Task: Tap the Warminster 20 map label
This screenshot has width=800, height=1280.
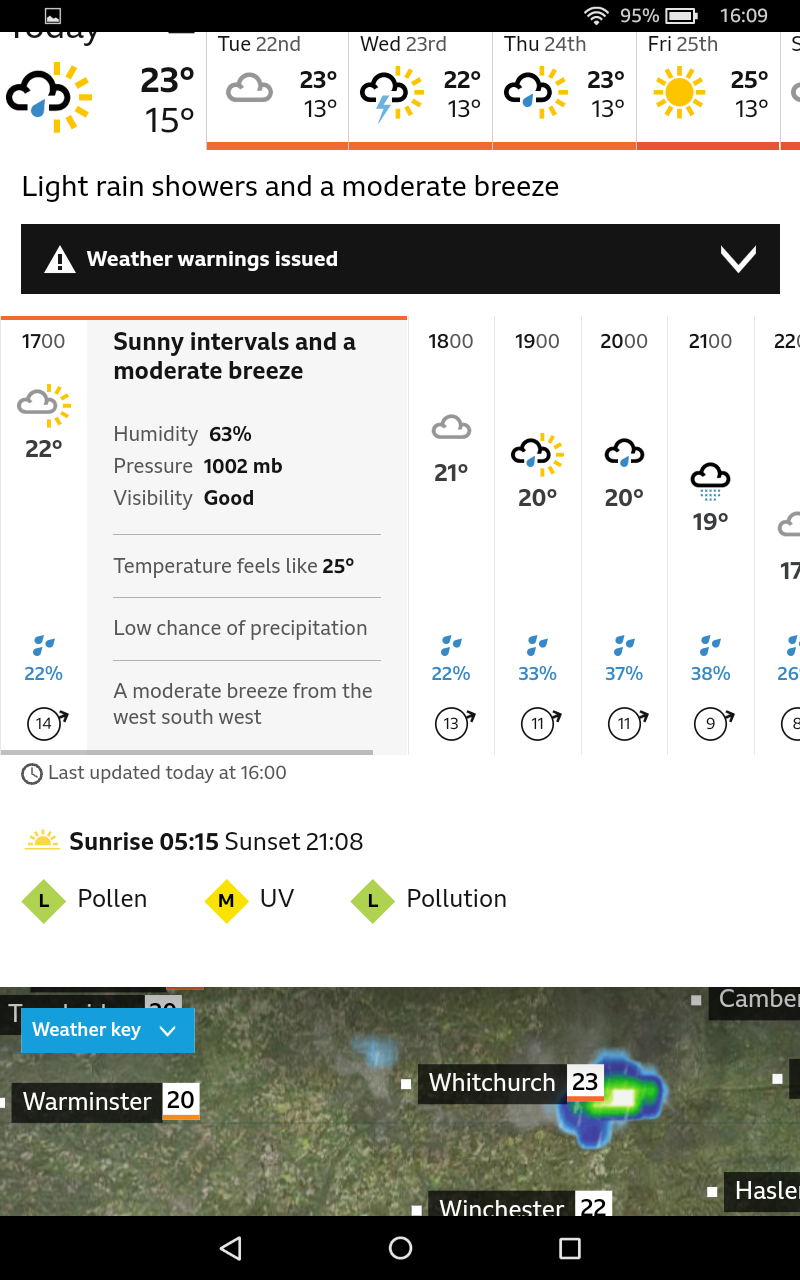Action: pyautogui.click(x=106, y=1101)
